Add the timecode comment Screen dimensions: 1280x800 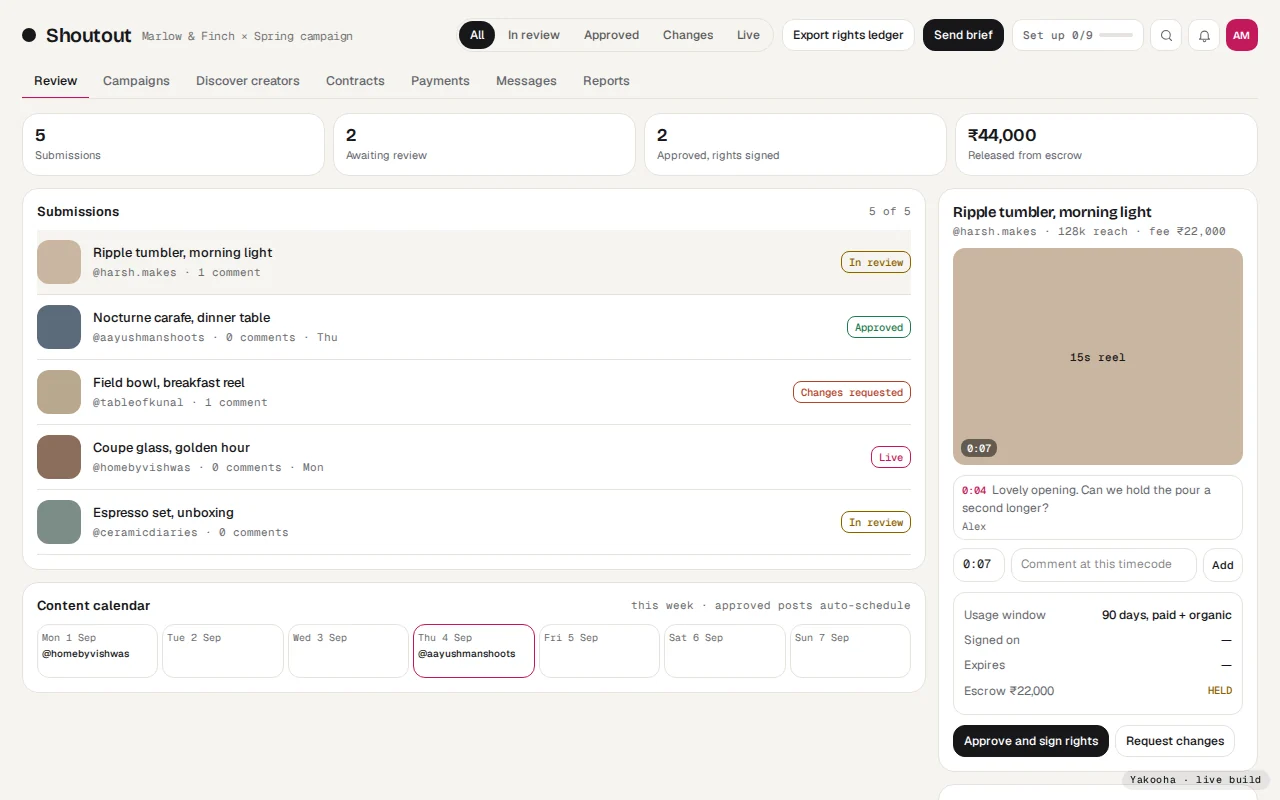click(1223, 565)
